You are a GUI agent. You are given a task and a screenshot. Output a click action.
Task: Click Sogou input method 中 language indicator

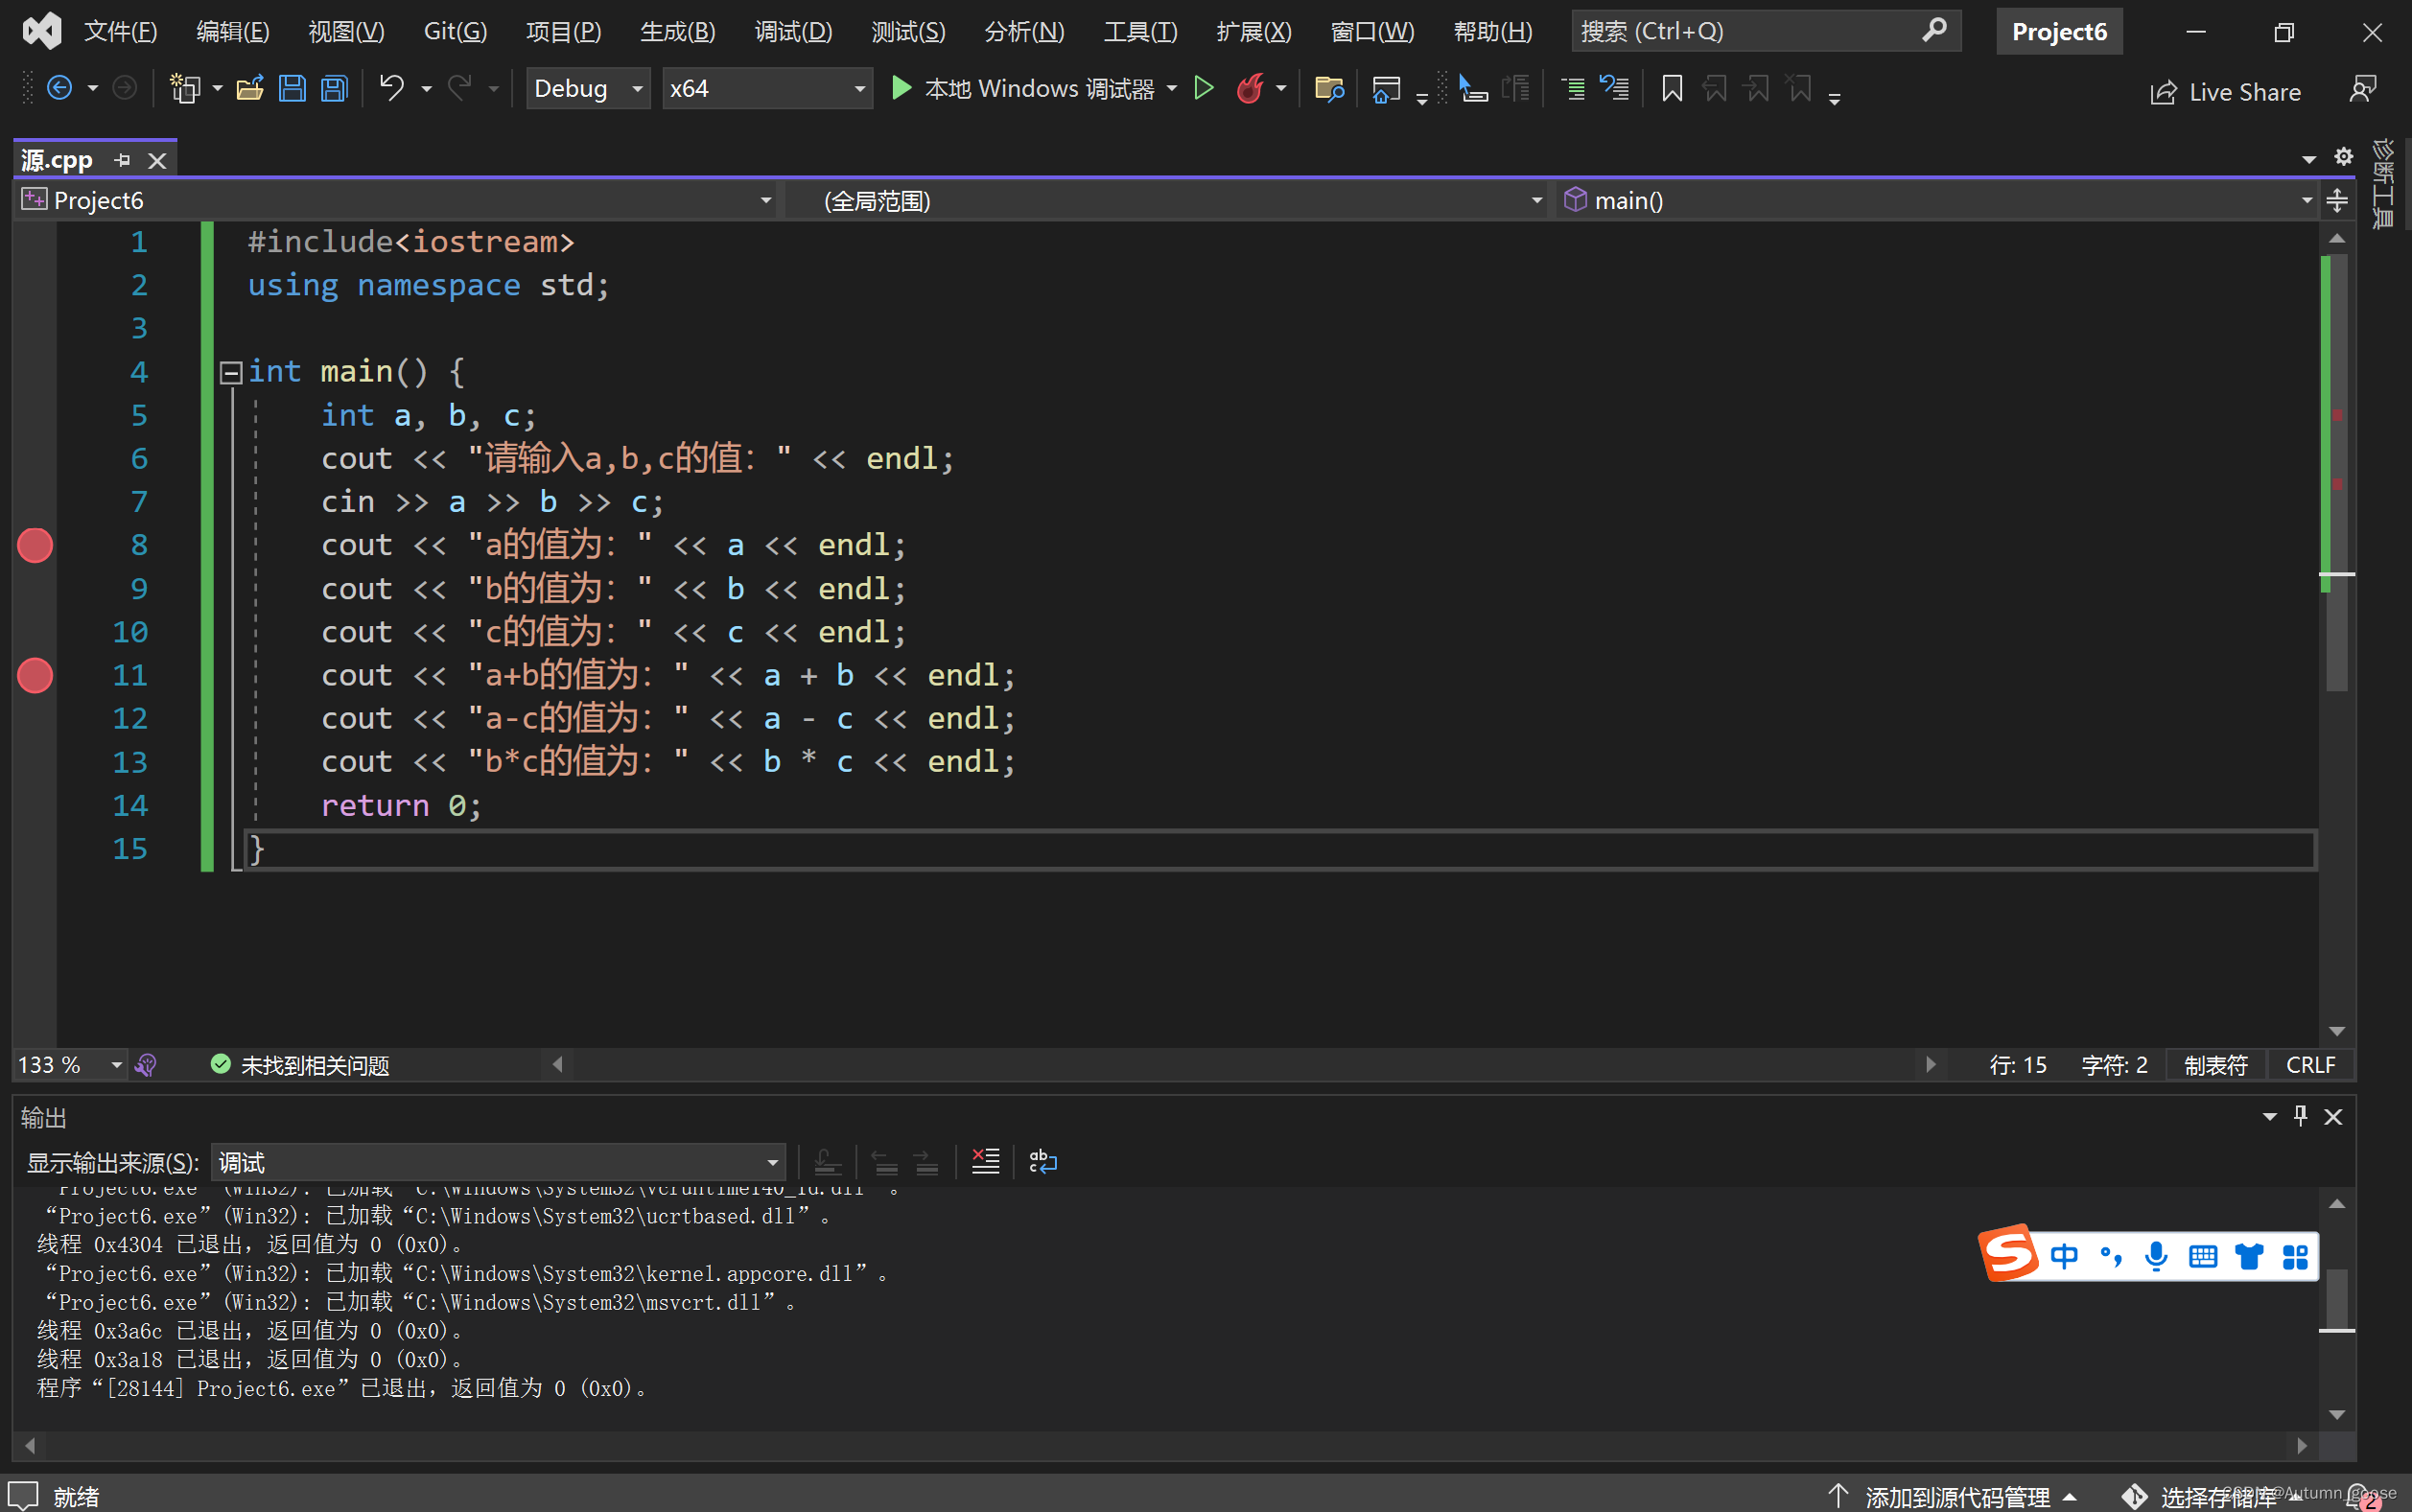click(2064, 1255)
